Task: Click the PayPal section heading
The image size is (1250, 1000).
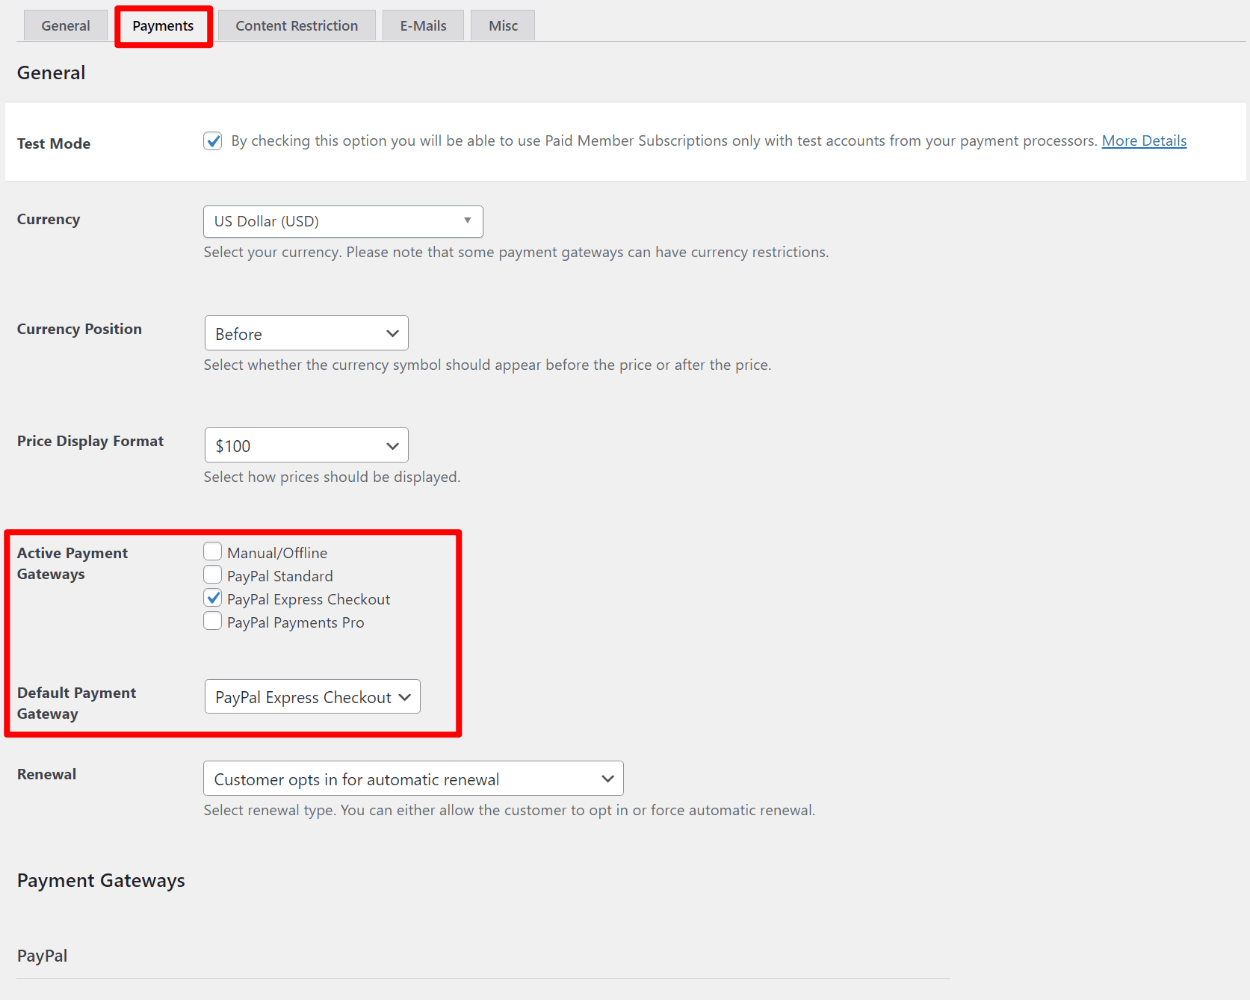Action: pos(42,956)
